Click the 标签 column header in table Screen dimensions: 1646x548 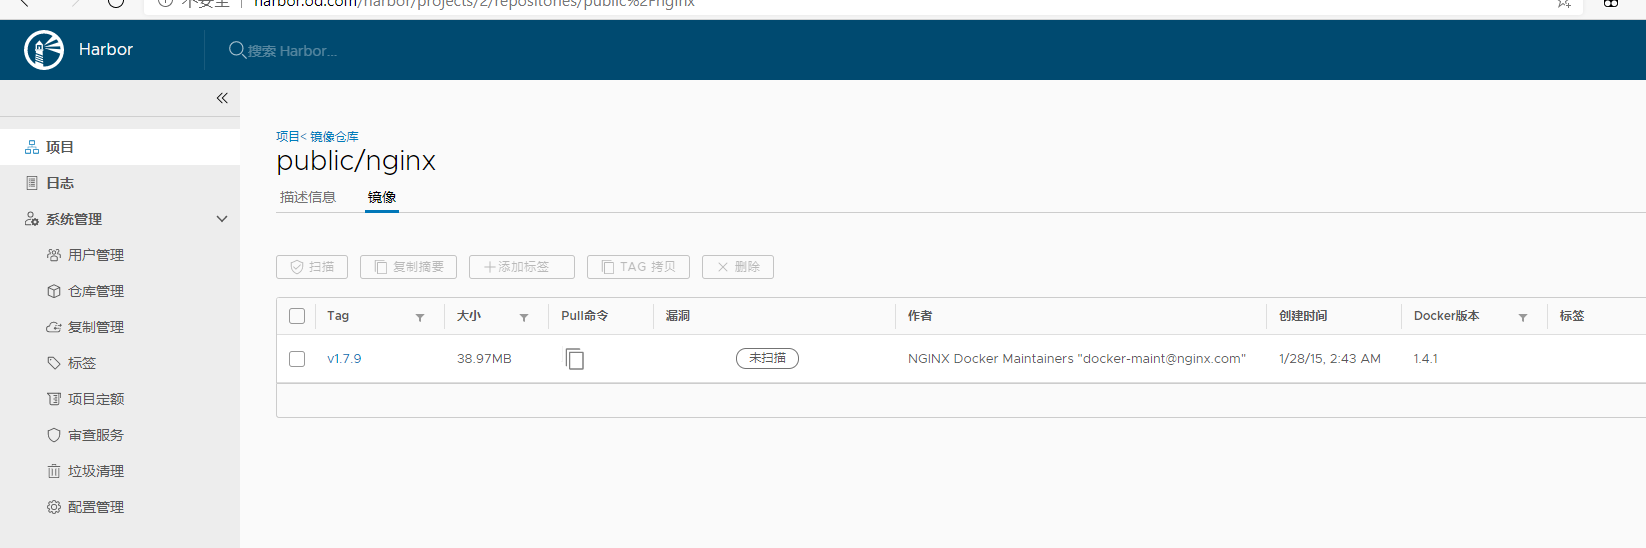tap(1572, 316)
